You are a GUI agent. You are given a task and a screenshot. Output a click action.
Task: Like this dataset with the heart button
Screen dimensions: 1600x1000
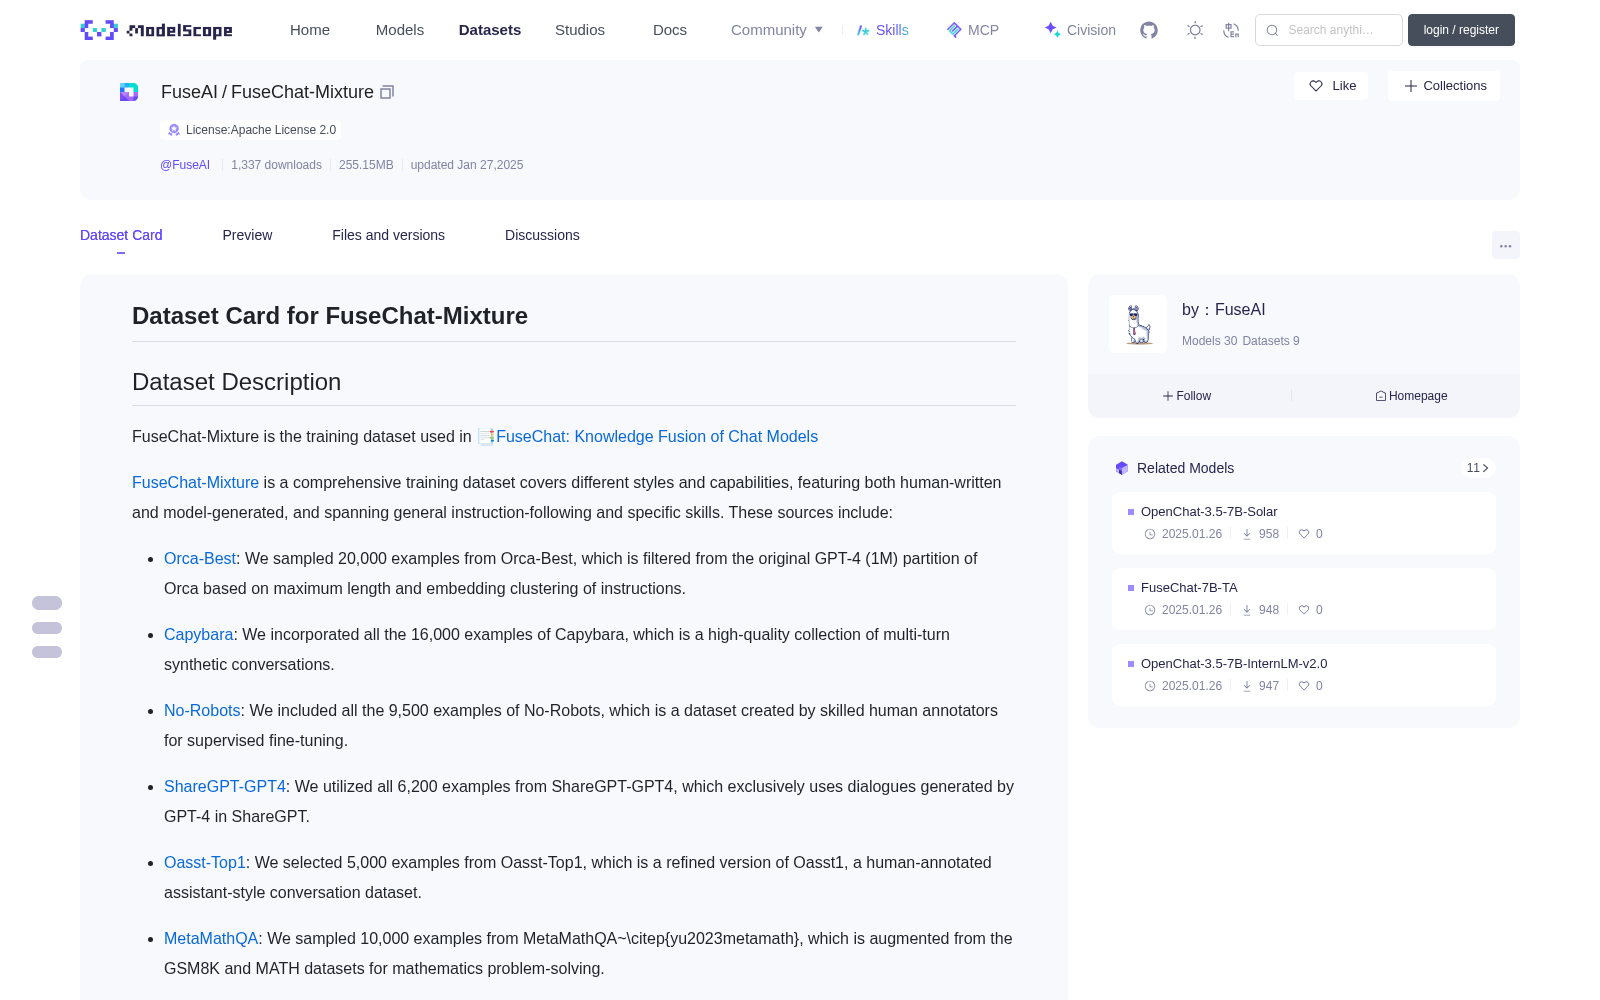point(1332,86)
